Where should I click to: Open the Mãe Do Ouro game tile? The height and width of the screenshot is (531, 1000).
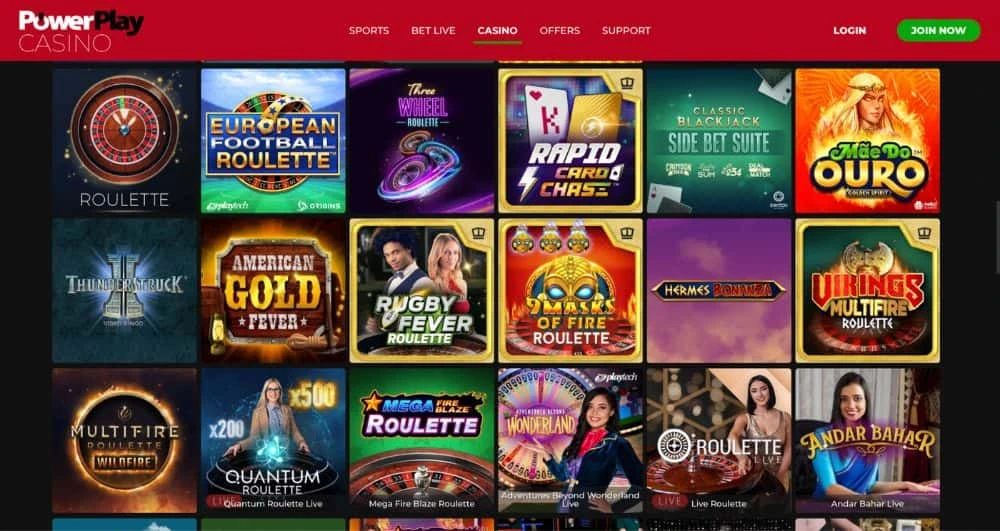pyautogui.click(x=867, y=141)
